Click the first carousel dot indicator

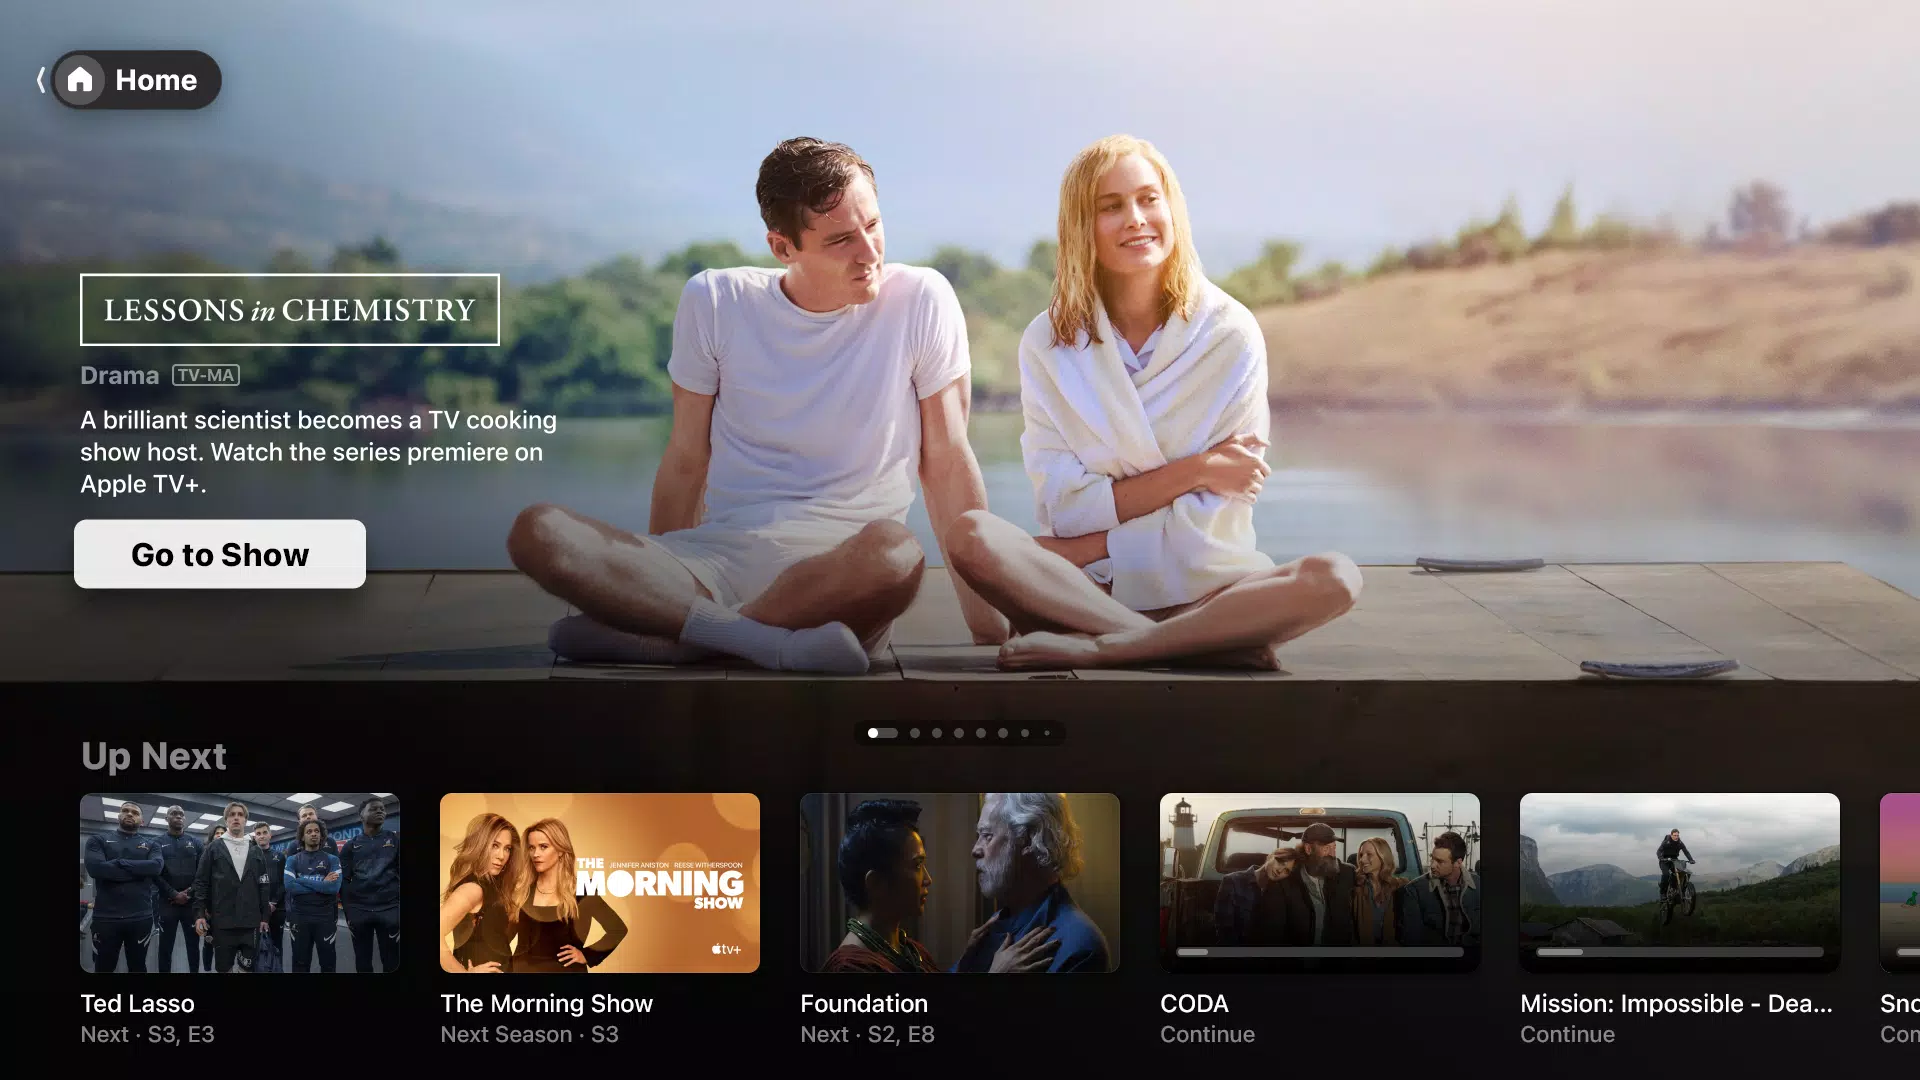(872, 732)
